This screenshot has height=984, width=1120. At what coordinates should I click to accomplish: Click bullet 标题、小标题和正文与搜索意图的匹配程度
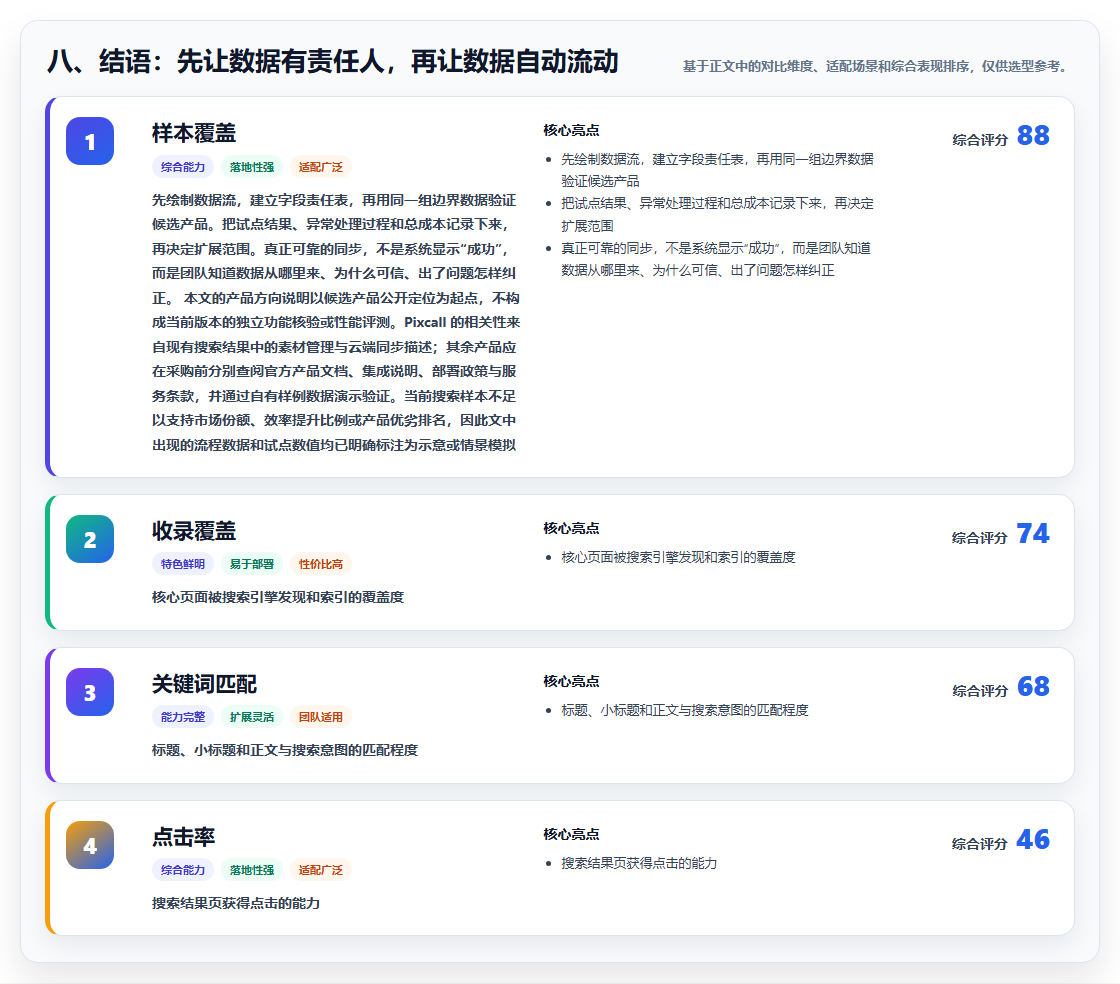(684, 710)
